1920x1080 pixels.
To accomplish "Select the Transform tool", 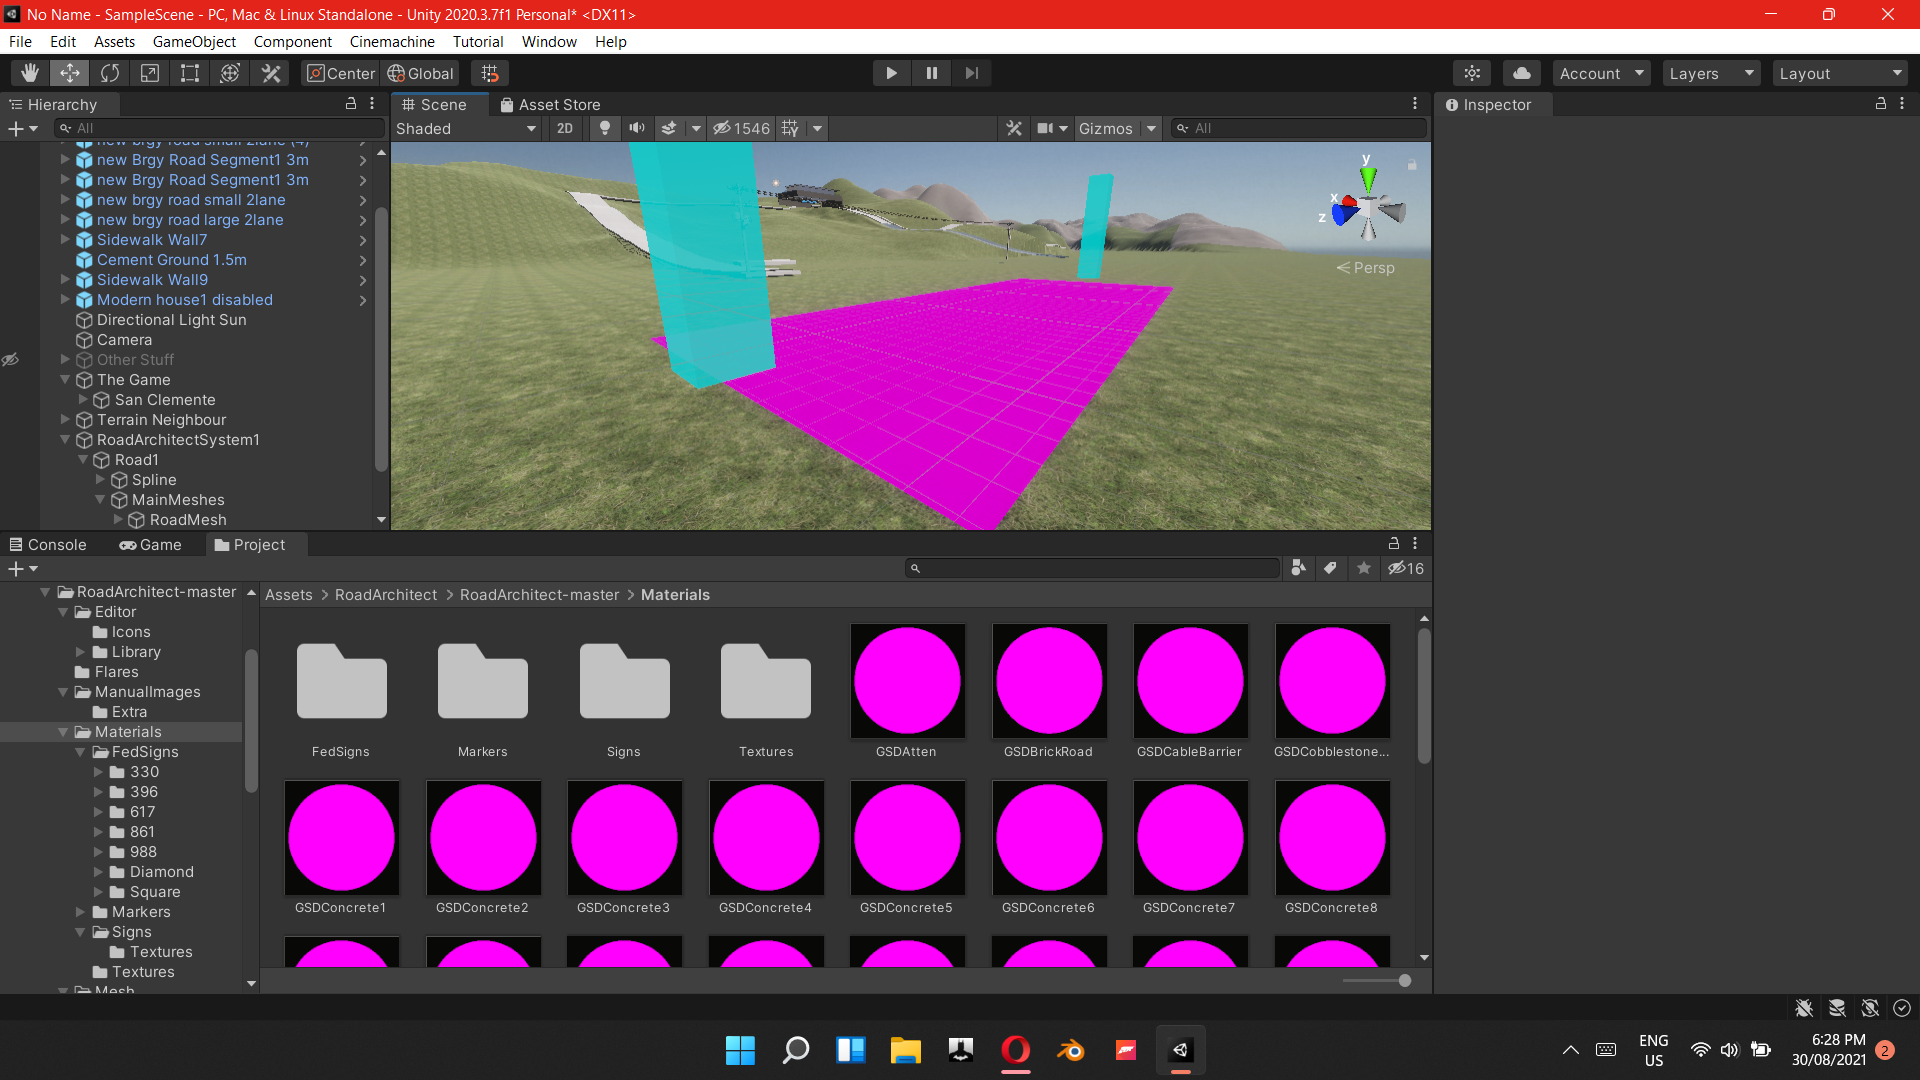I will (230, 73).
